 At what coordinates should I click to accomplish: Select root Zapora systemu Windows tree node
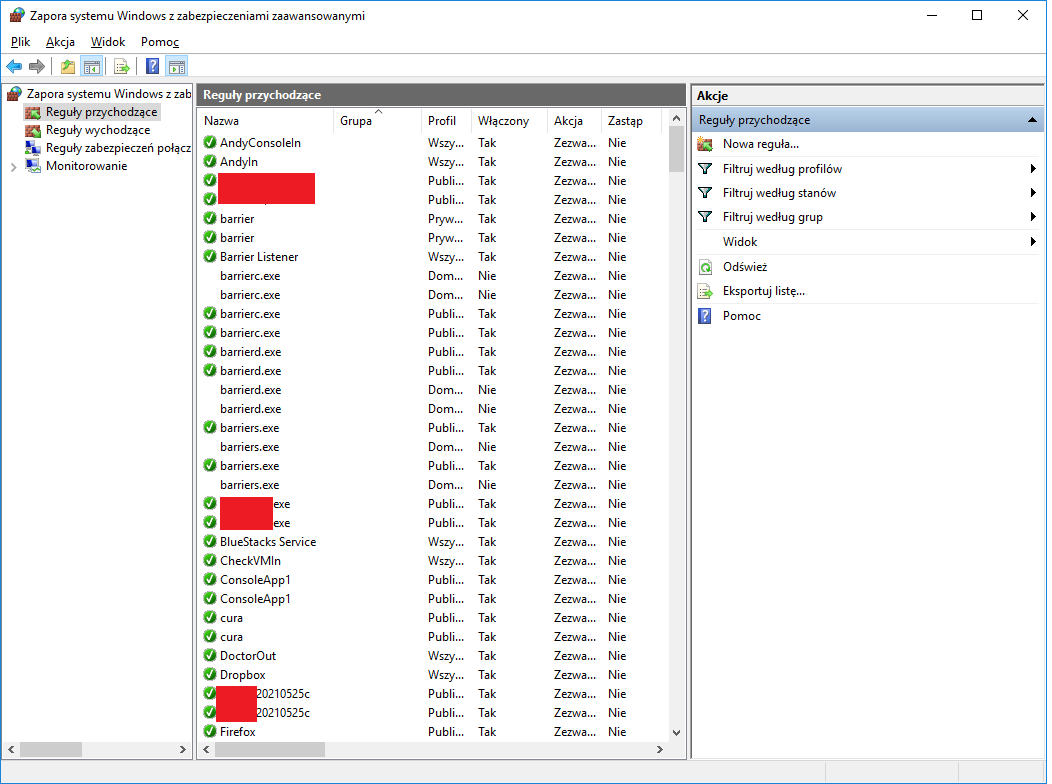(x=109, y=94)
